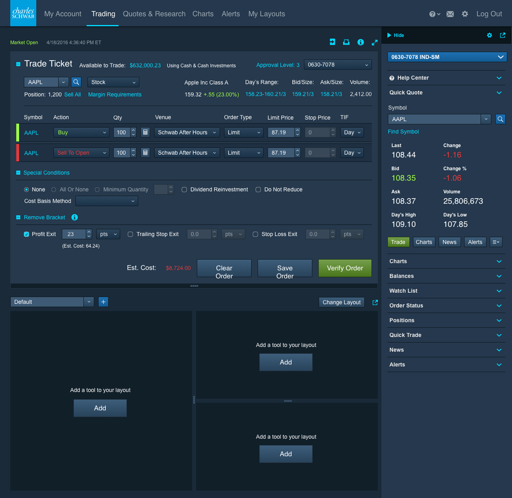Click the Log Out link
The height and width of the screenshot is (498, 512).
click(x=489, y=14)
